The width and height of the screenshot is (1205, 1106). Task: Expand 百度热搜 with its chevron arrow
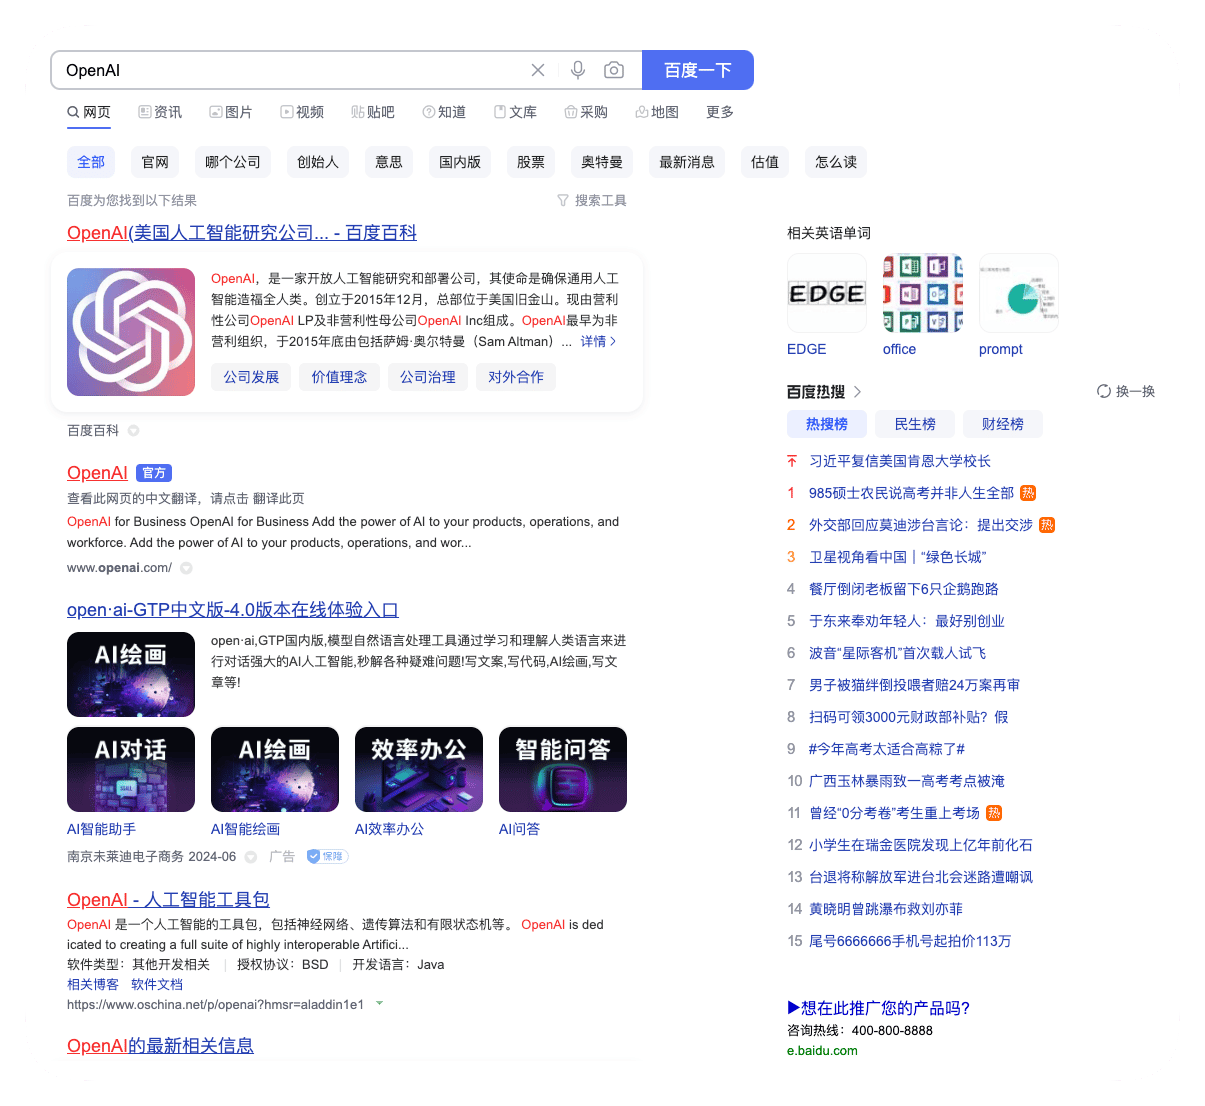coord(857,392)
